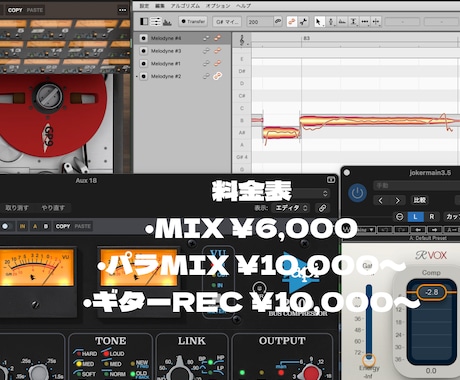The image size is (460, 380).
Task: Click 比較 compare button in jokermain3.5
Action: 420,200
